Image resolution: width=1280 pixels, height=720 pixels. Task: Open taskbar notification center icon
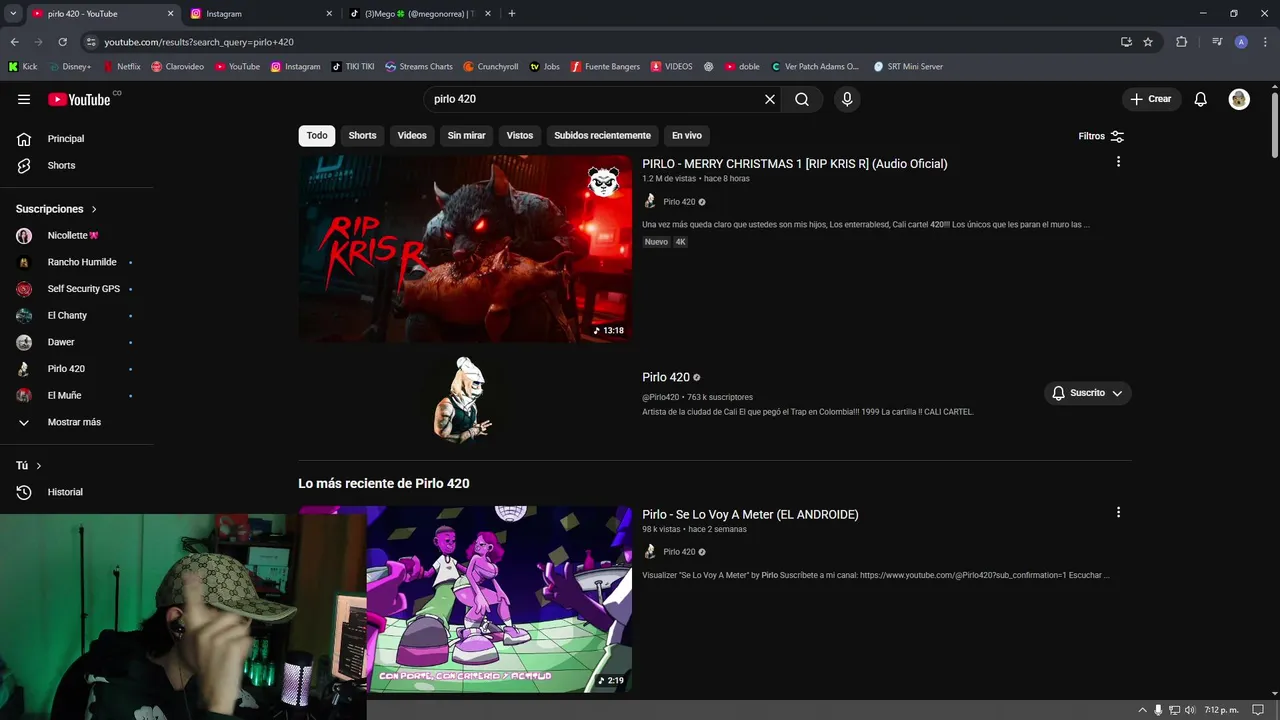(x=1258, y=710)
